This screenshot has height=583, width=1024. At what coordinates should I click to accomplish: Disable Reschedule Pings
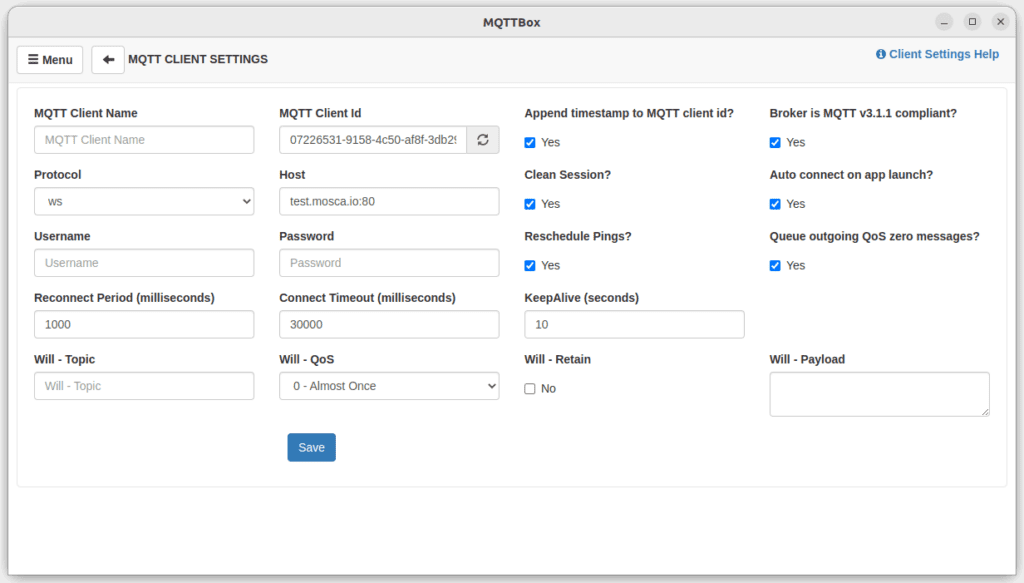point(529,265)
